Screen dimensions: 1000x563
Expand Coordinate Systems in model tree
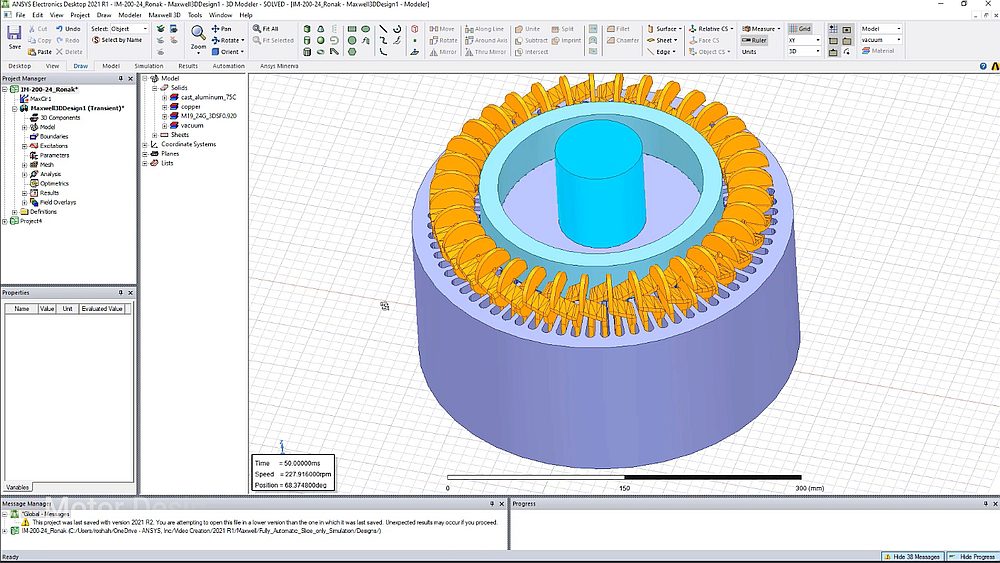tap(145, 145)
